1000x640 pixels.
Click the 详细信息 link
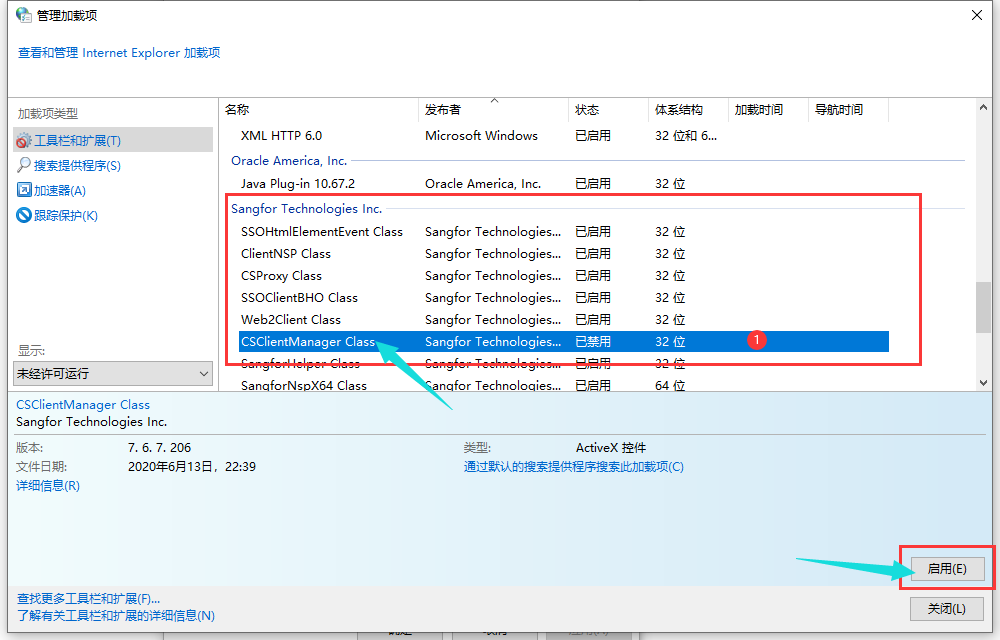(48, 485)
